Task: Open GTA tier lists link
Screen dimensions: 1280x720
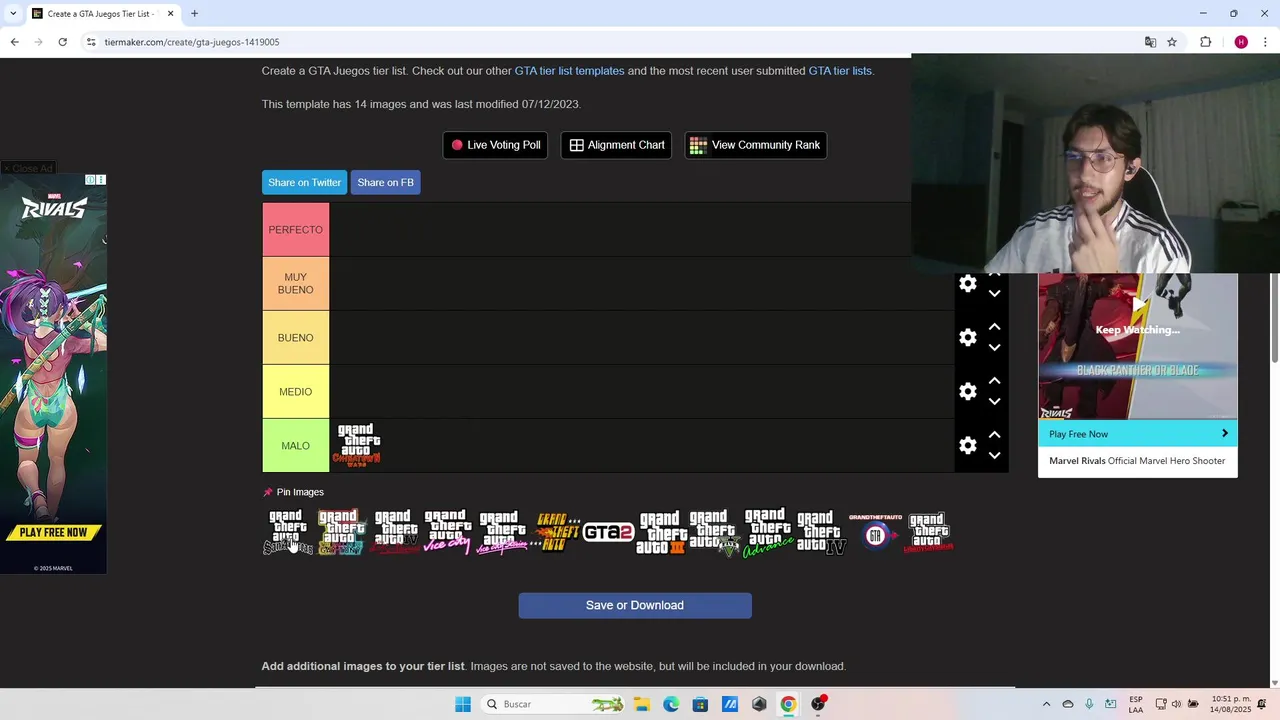Action: click(x=840, y=71)
